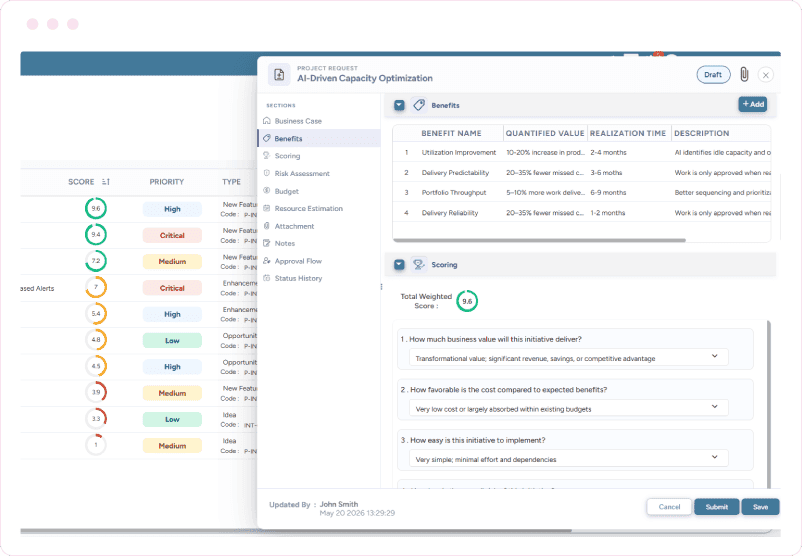
Task: Click the REALIZATION TIME column header
Action: (628, 133)
